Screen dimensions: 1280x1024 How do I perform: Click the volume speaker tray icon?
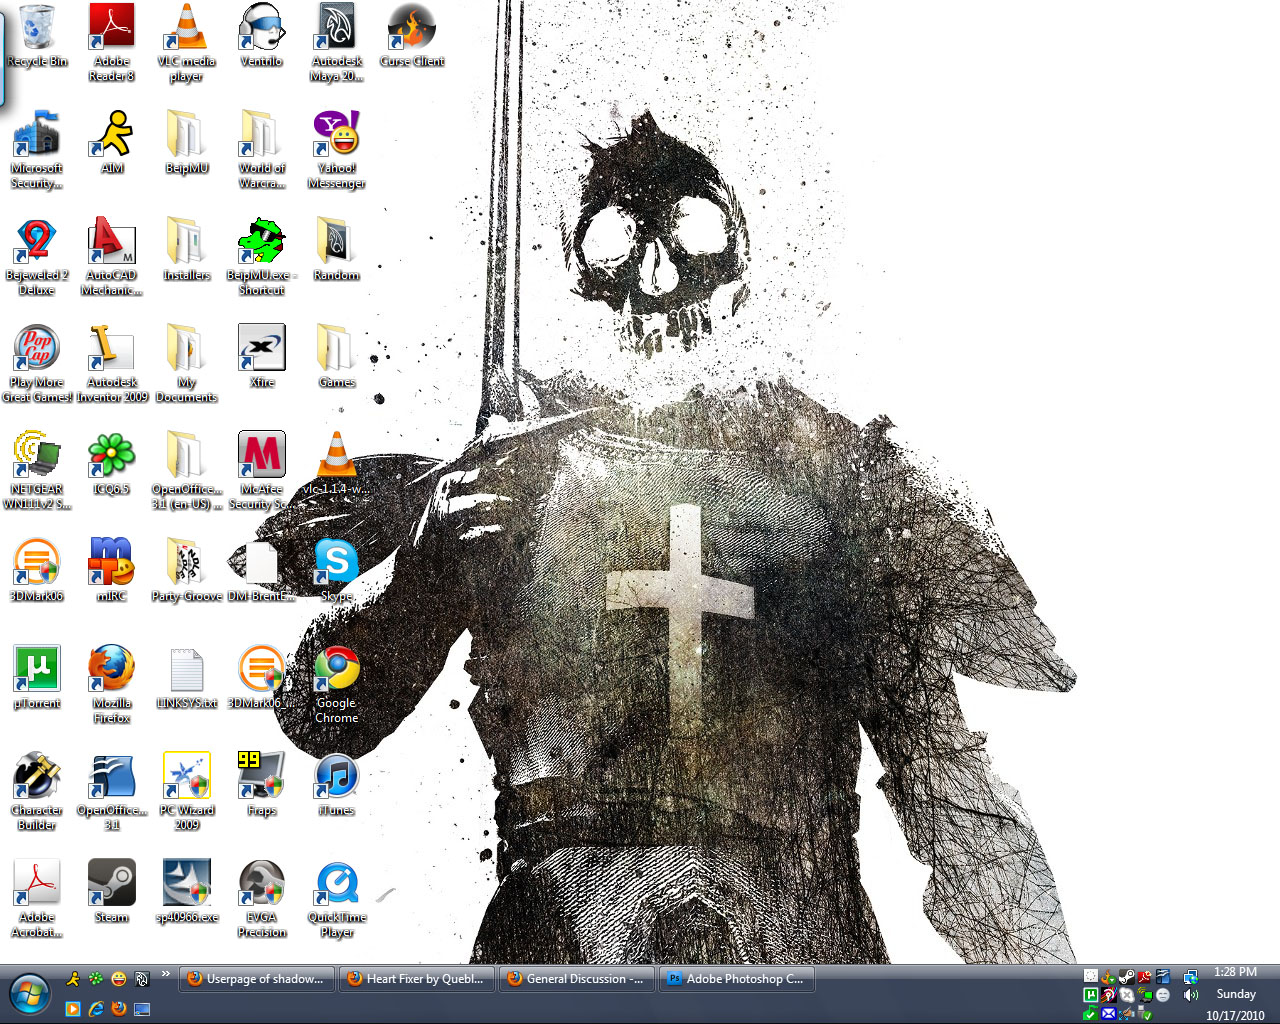pyautogui.click(x=1190, y=995)
